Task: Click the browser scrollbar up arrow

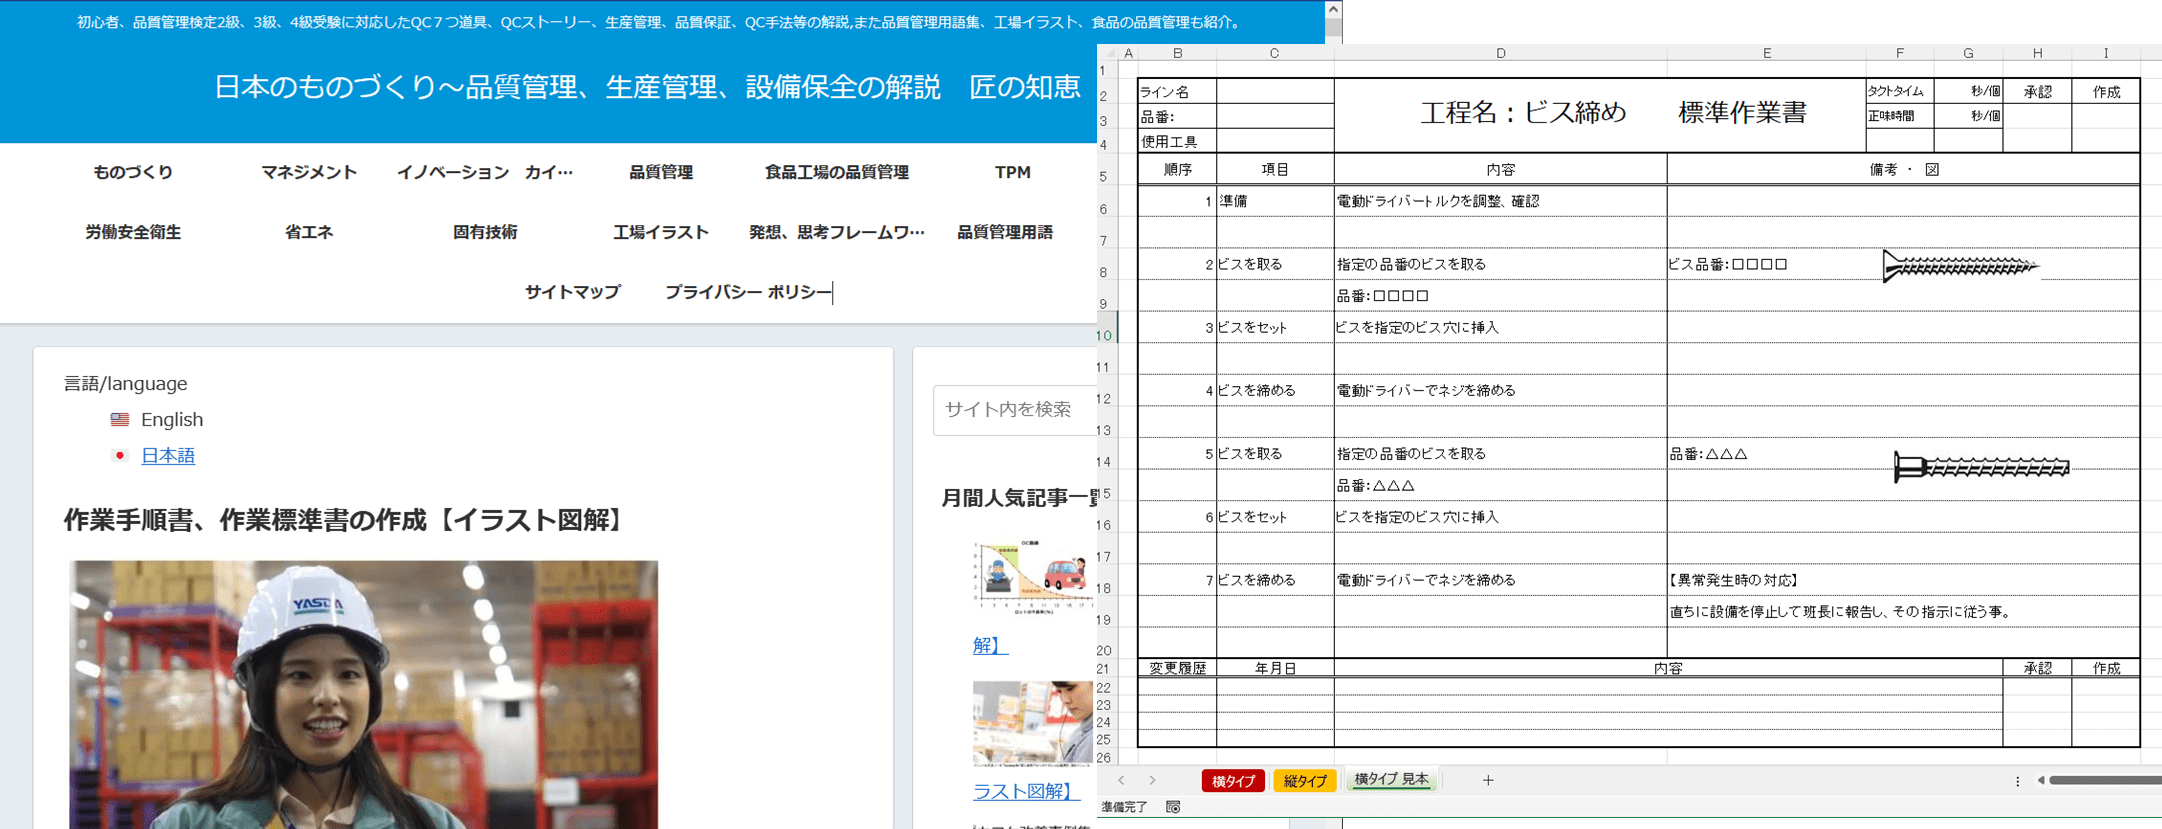Action: pyautogui.click(x=1333, y=9)
